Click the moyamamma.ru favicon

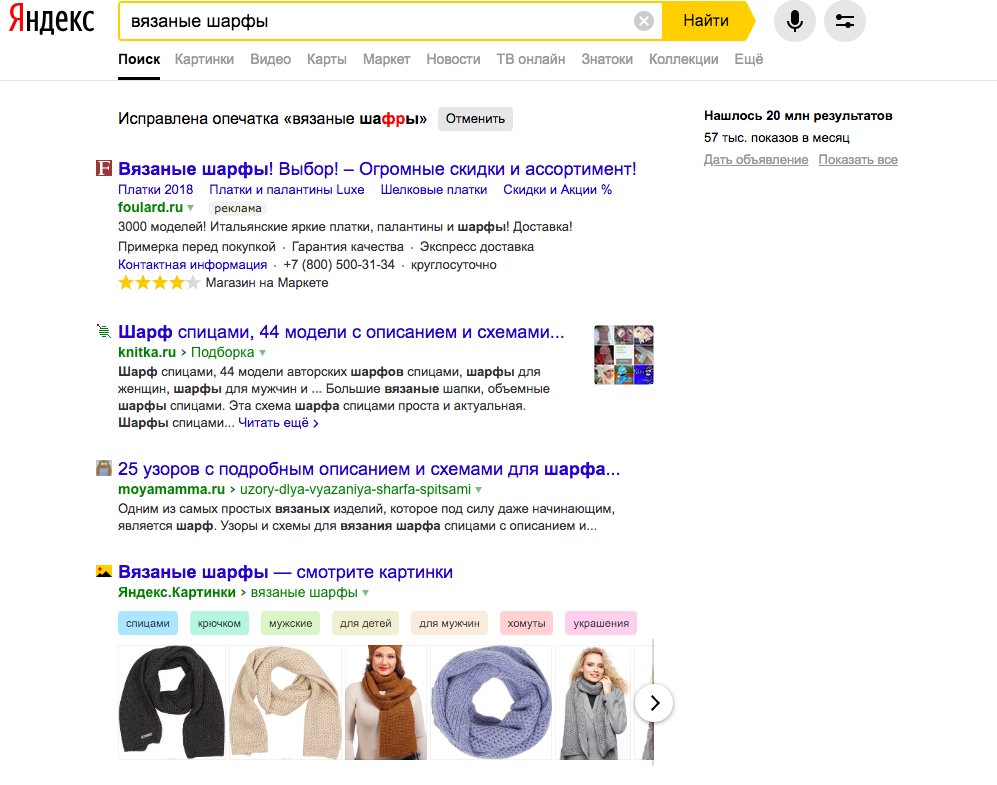tap(104, 468)
